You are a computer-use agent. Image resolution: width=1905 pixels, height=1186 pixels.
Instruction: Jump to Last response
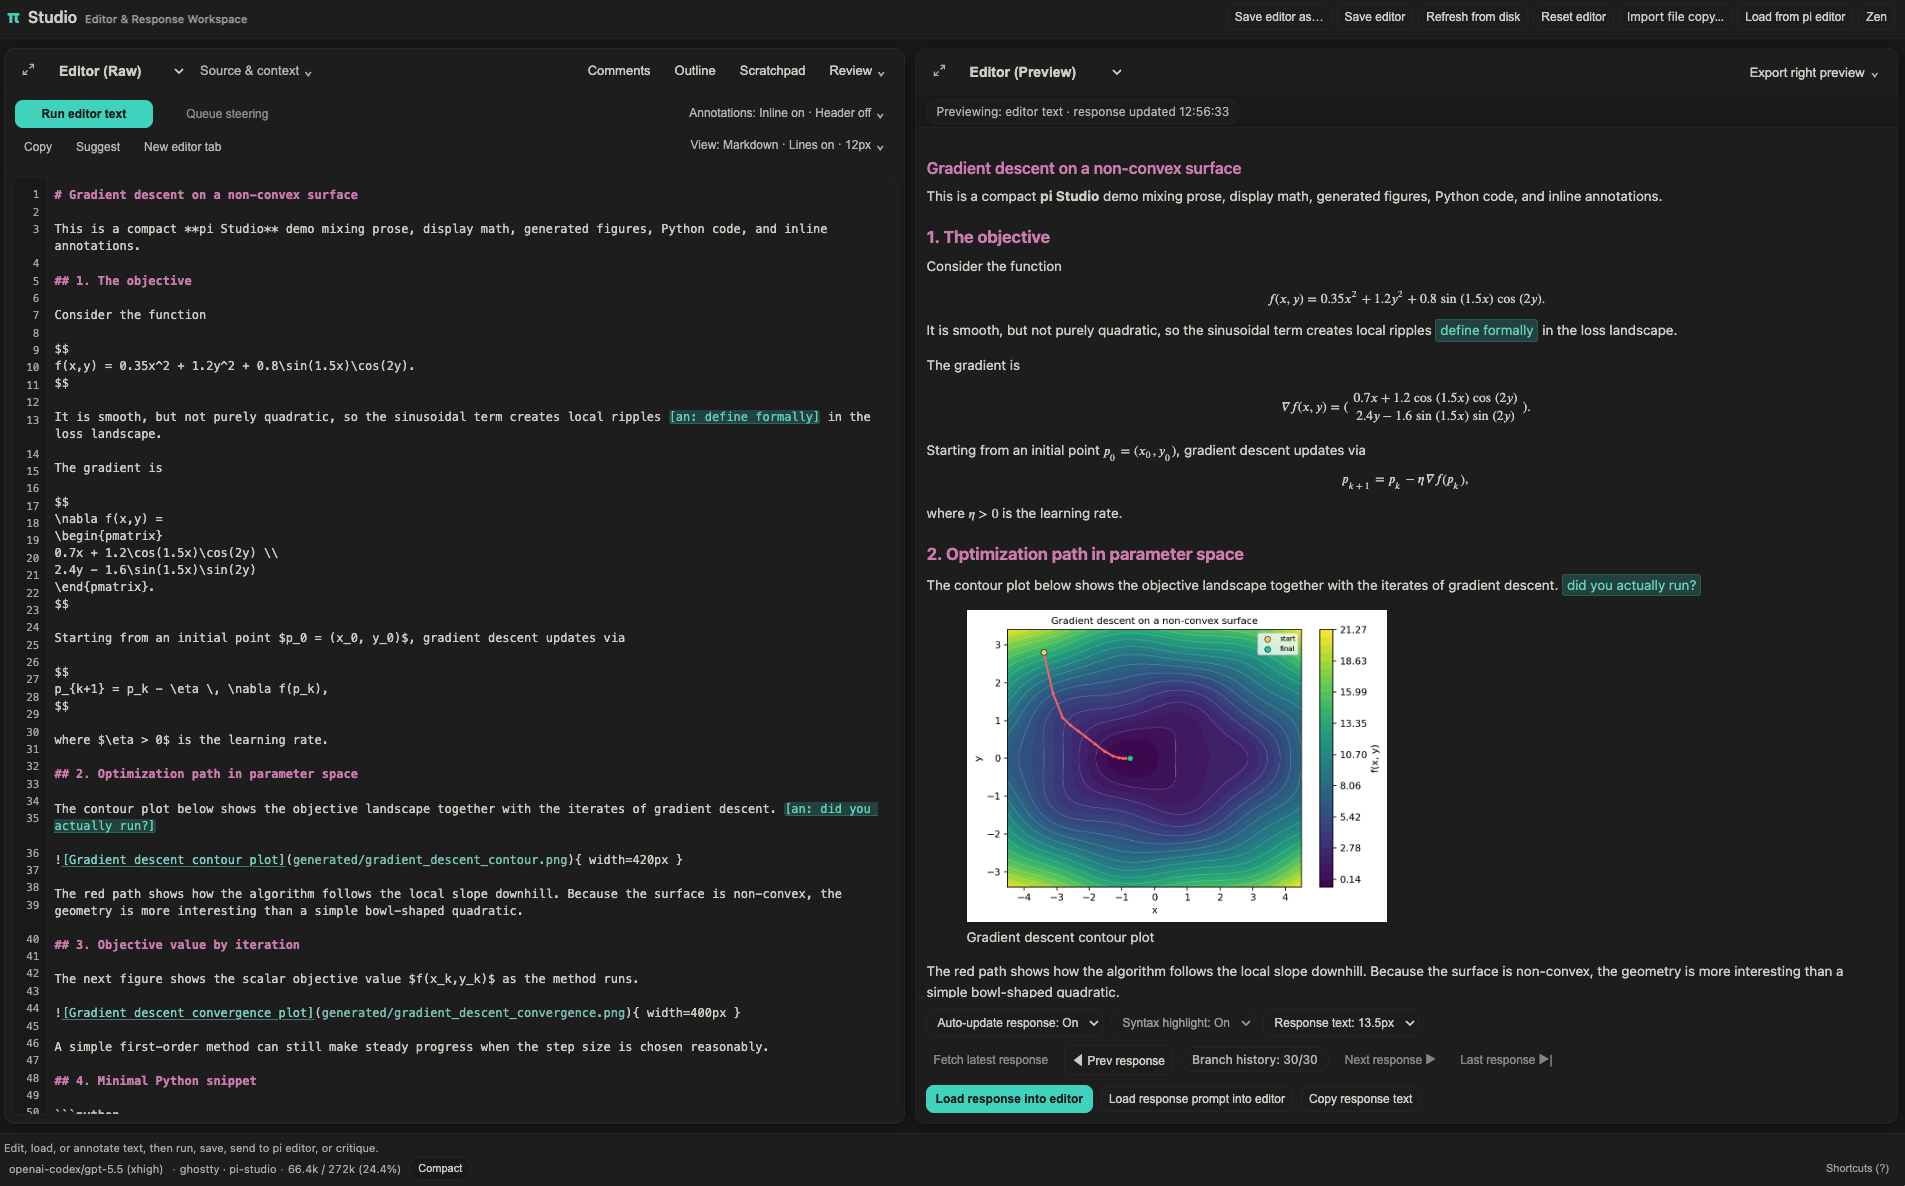(1505, 1060)
